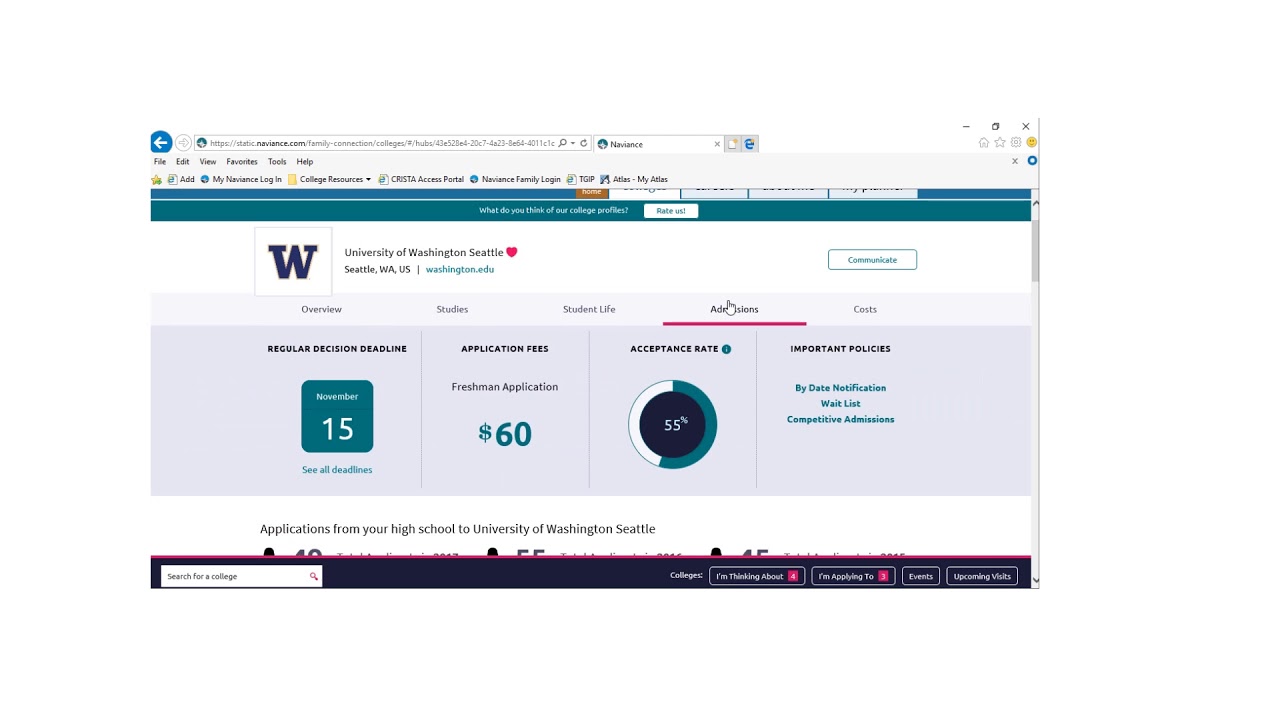The image size is (1280, 720).
Task: Open the TGIP bookmark
Action: point(581,180)
